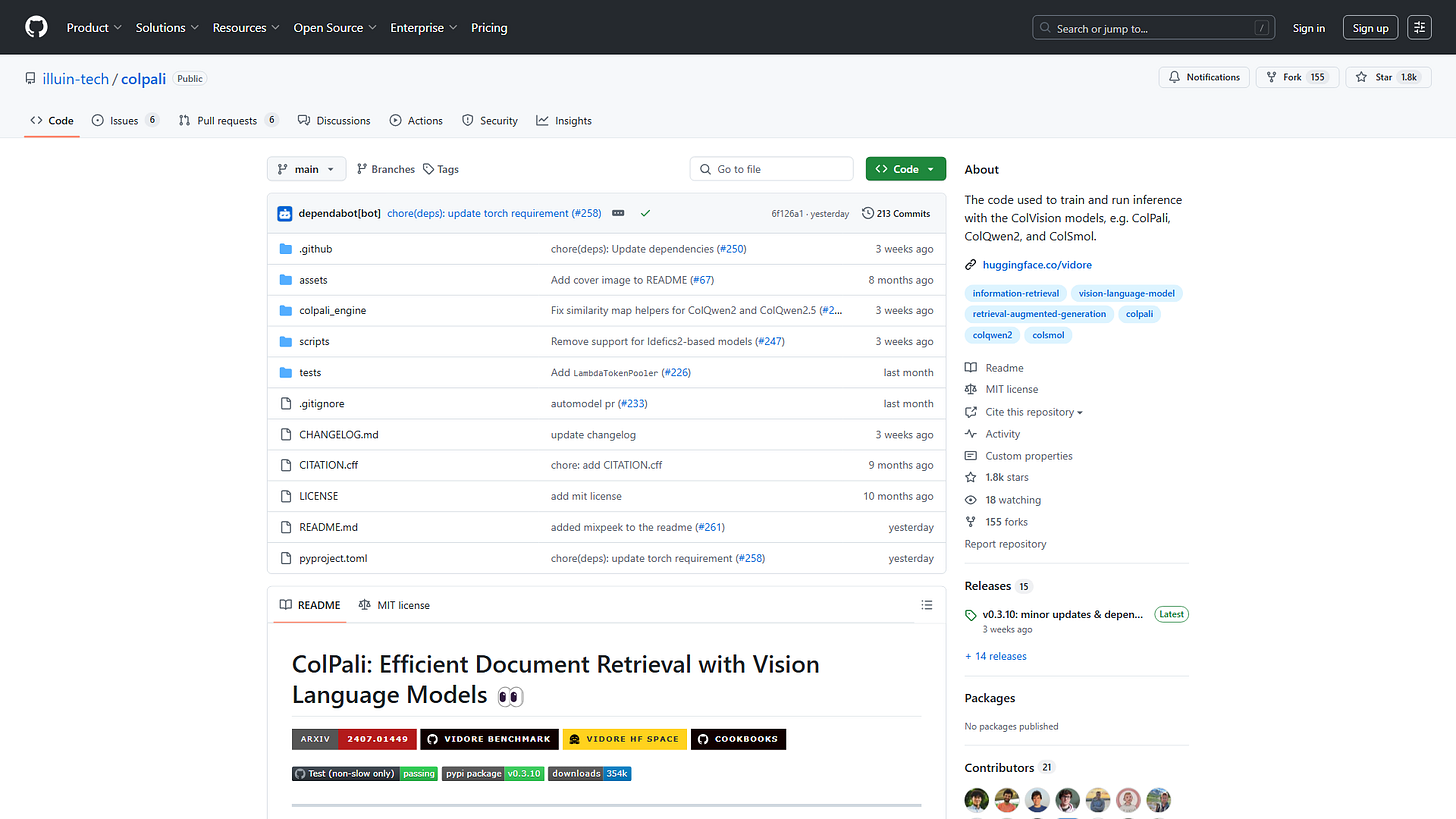1456x819 pixels.
Task: Open the colpali_engine folder
Action: click(333, 311)
